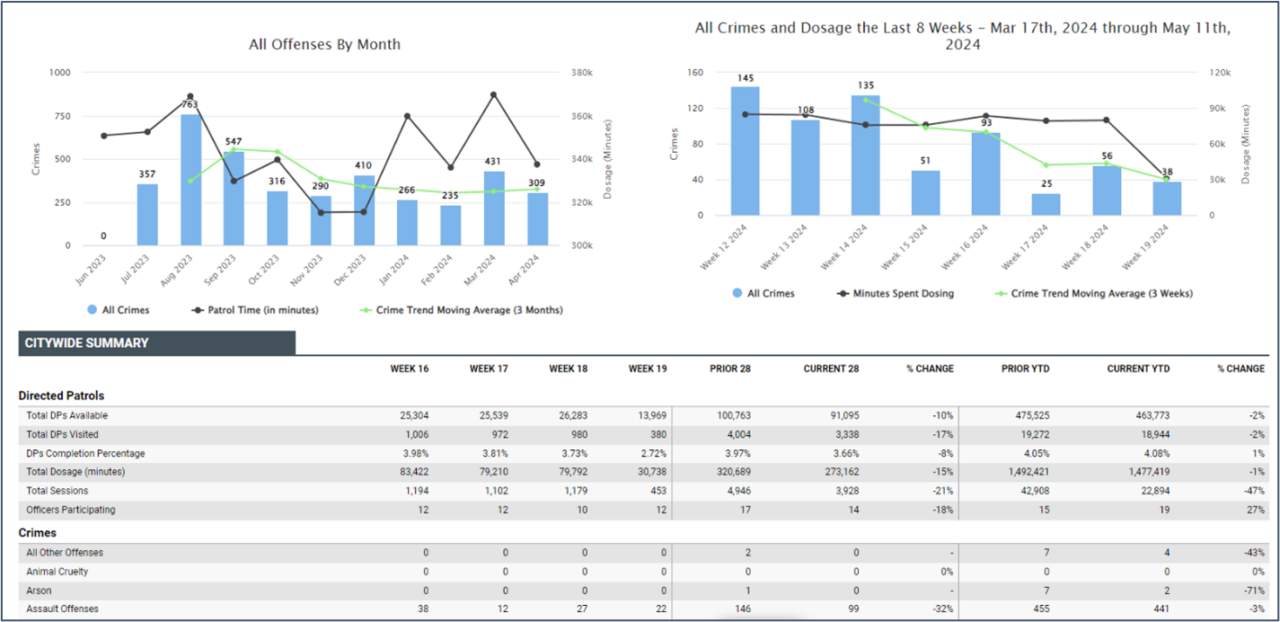Click the All Offenses By Month chart title
The height and width of the screenshot is (622, 1280).
tap(325, 44)
